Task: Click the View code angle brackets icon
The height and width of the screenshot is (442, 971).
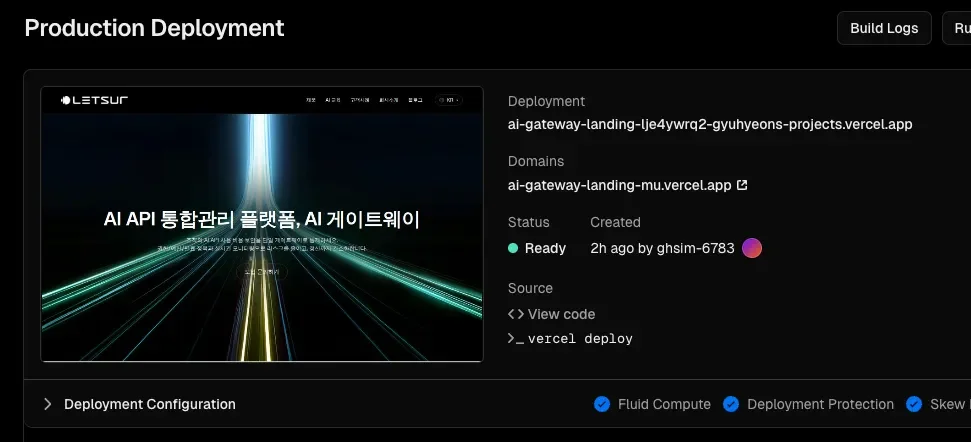Action: 516,314
